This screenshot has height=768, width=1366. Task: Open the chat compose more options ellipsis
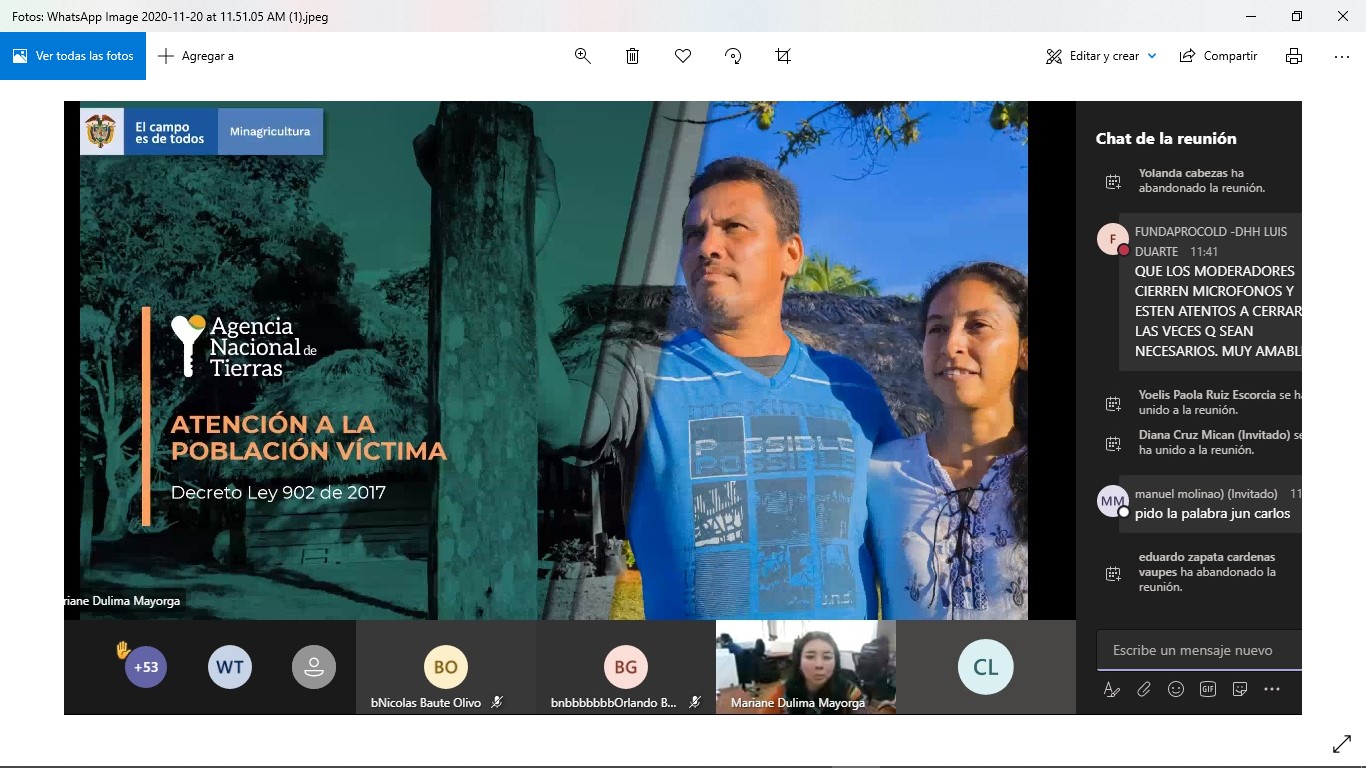click(1272, 689)
